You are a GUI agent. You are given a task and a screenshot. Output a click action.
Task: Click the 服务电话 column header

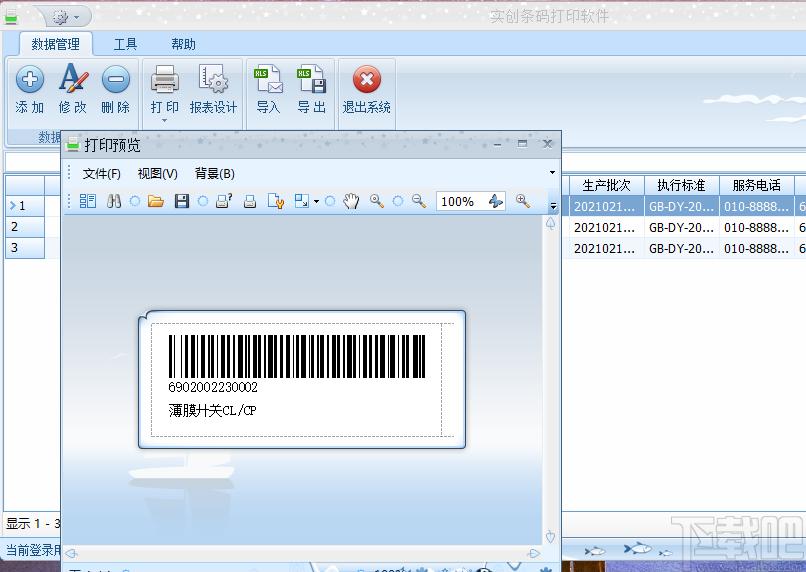pyautogui.click(x=757, y=185)
